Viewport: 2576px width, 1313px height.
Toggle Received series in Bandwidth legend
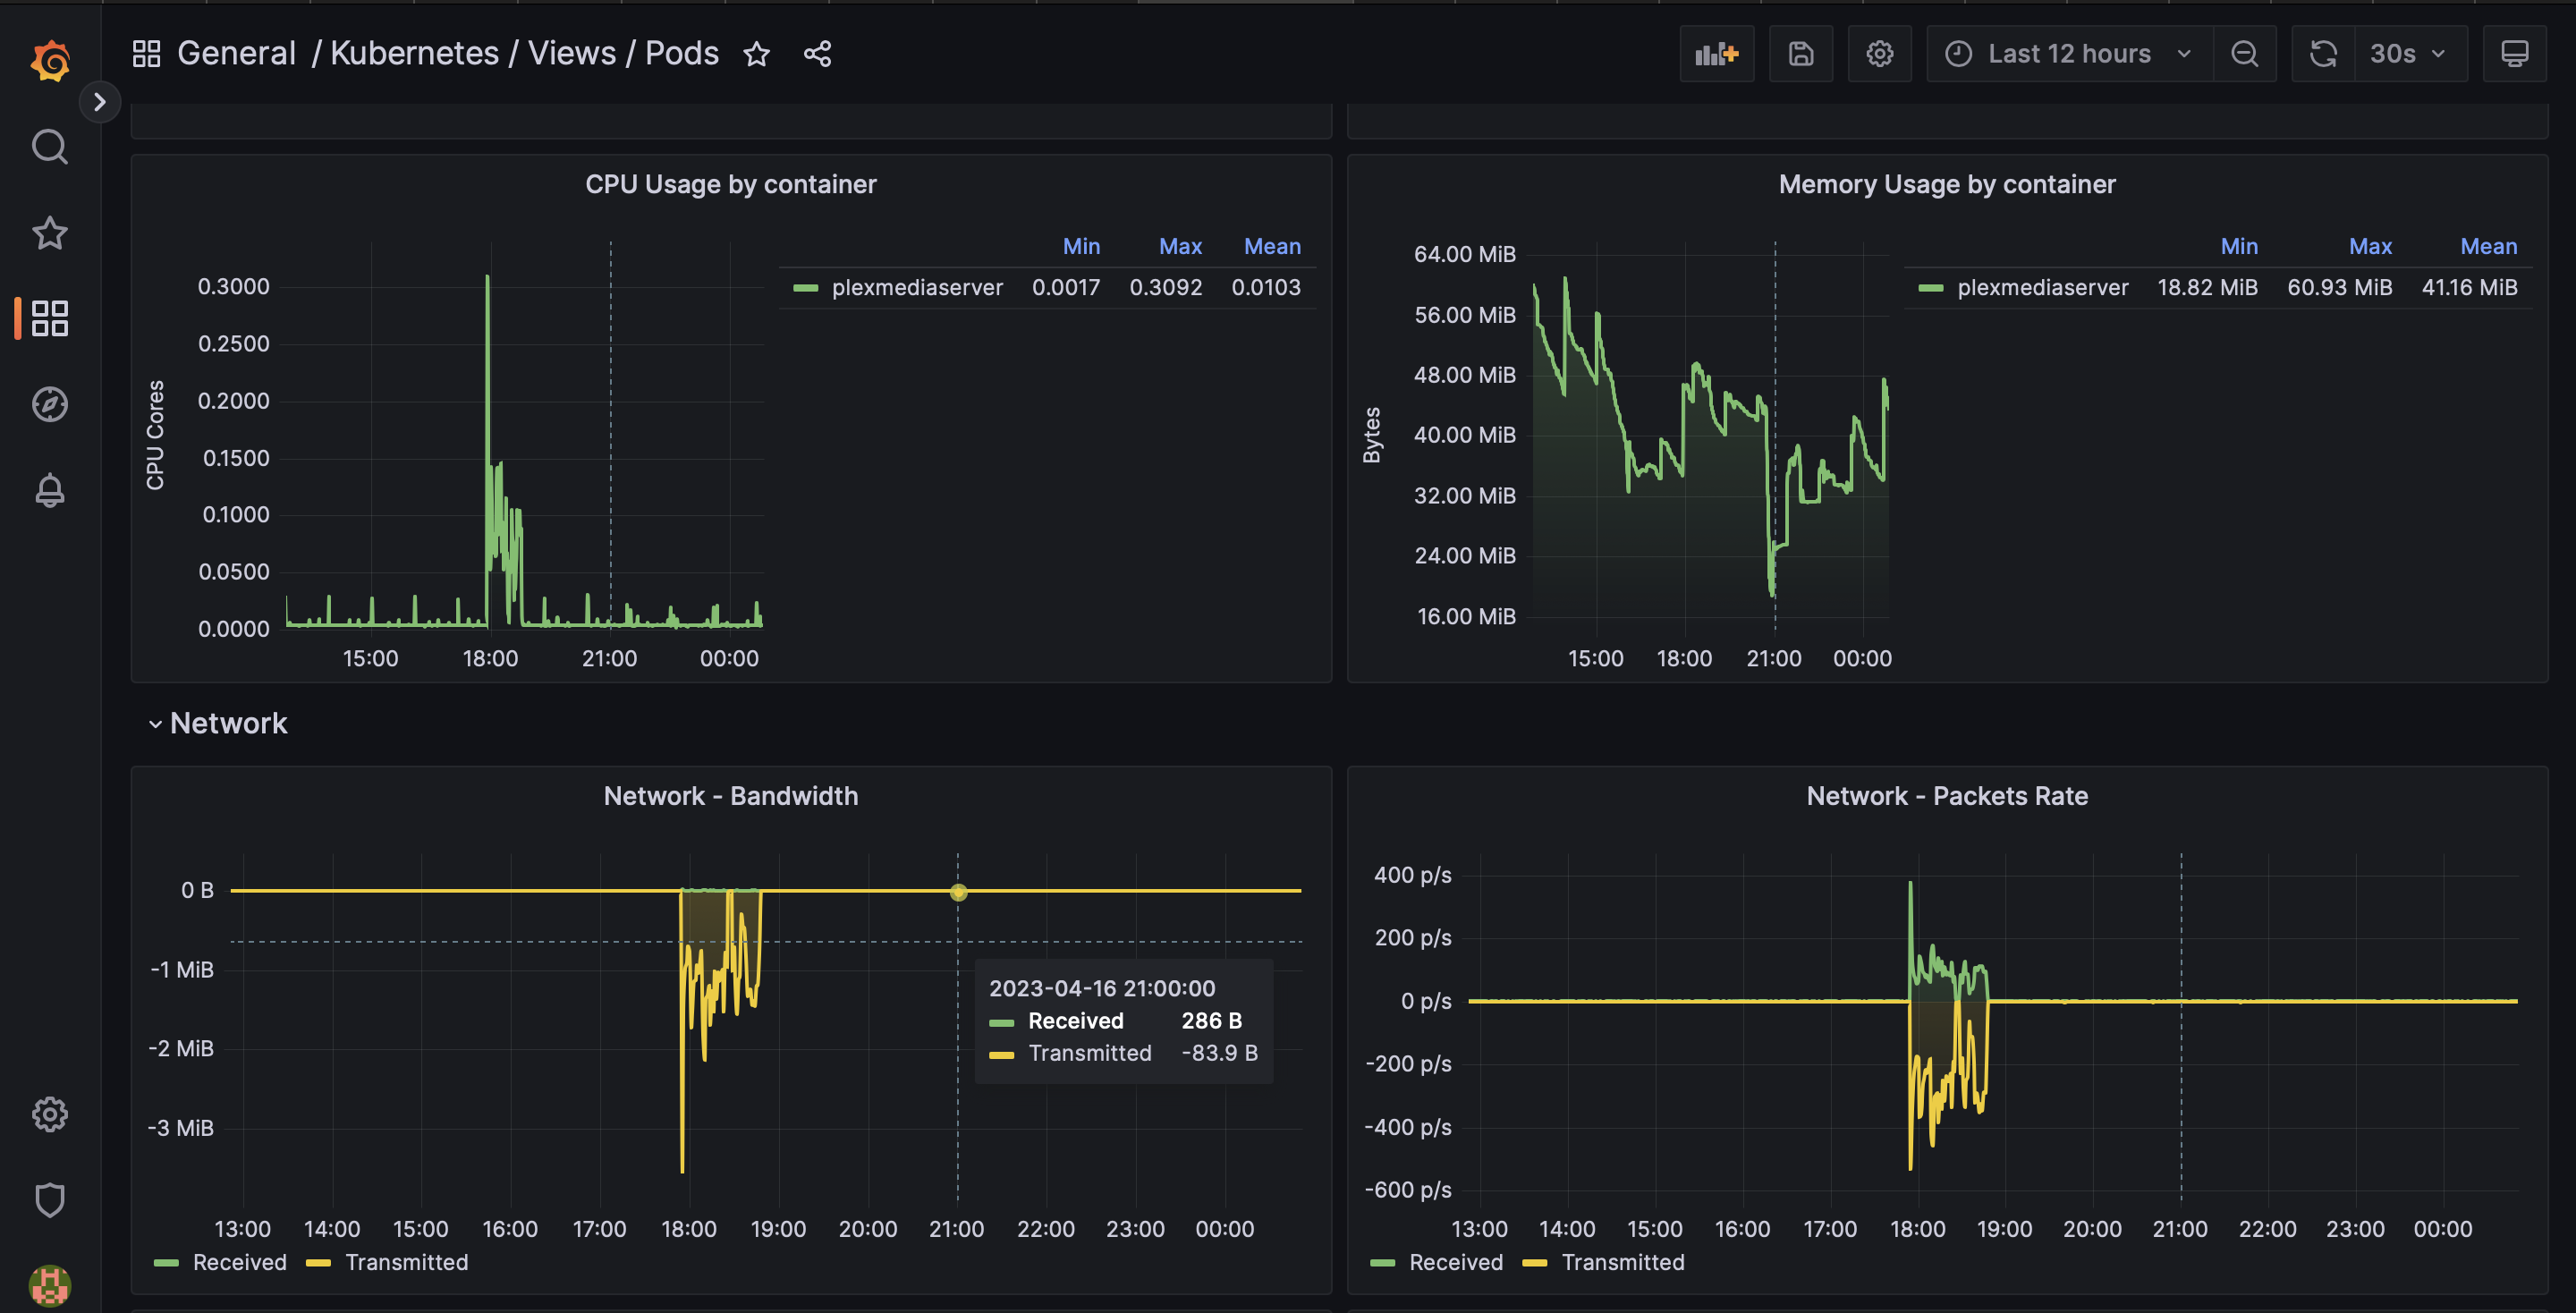click(x=239, y=1262)
